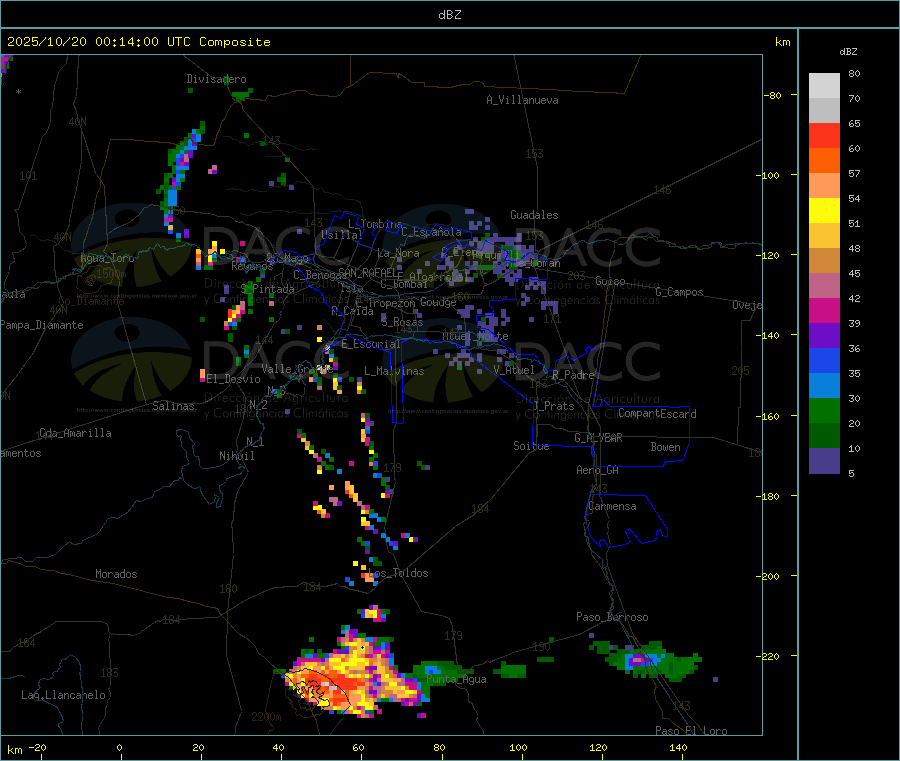Screen dimensions: 900x761
Task: Click the Carmensa district blue outline
Action: click(626, 521)
